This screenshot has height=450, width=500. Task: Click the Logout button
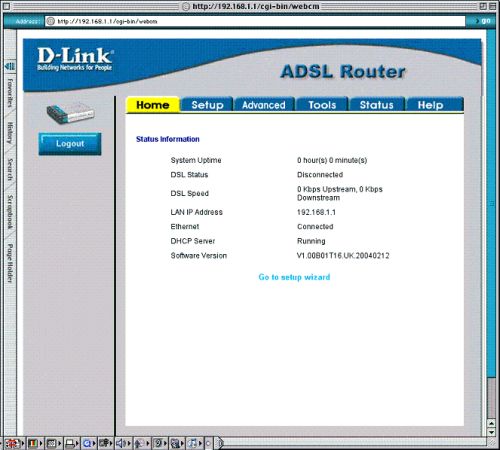[70, 144]
